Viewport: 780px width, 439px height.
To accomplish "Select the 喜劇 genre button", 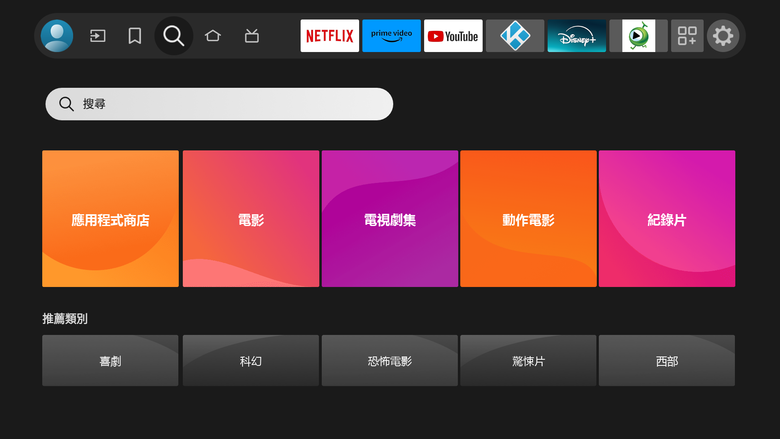I will 110,360.
